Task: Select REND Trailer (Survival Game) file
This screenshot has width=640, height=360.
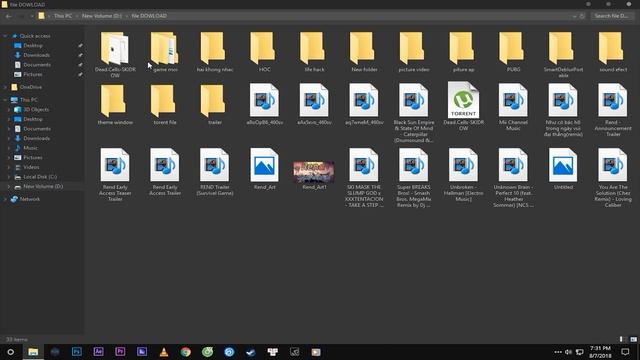Action: 215,172
